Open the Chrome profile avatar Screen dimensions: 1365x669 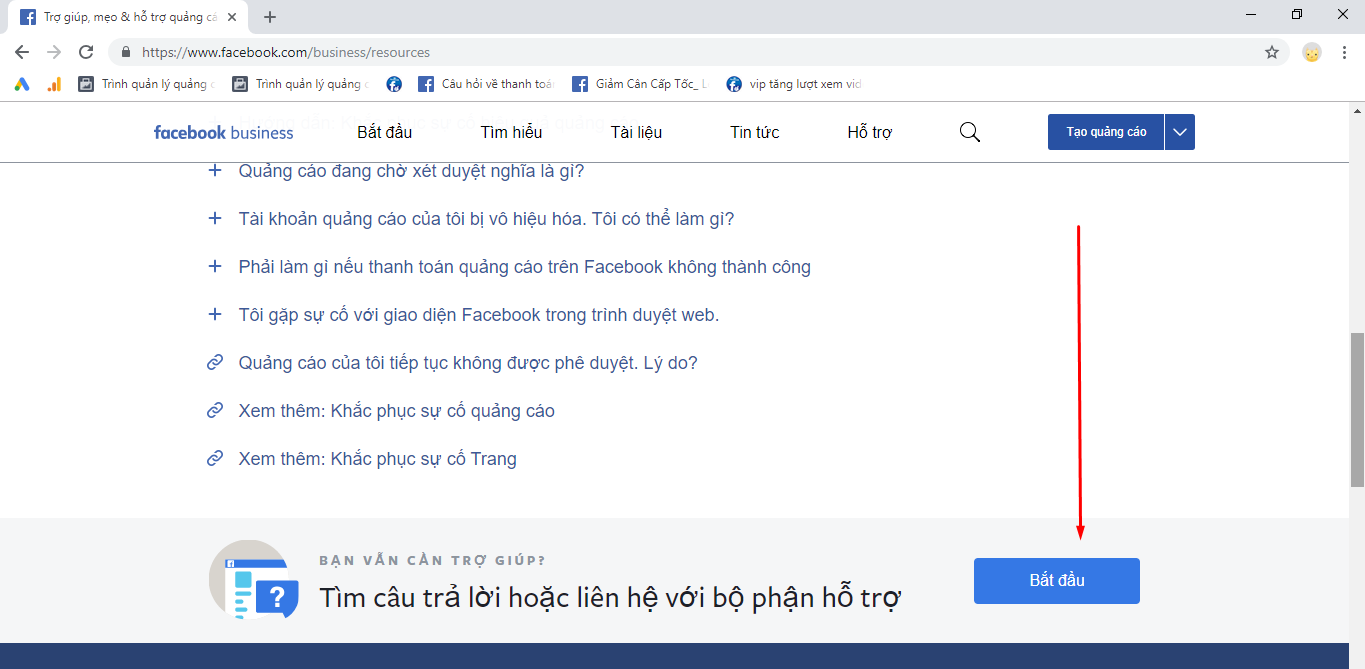pos(1312,52)
